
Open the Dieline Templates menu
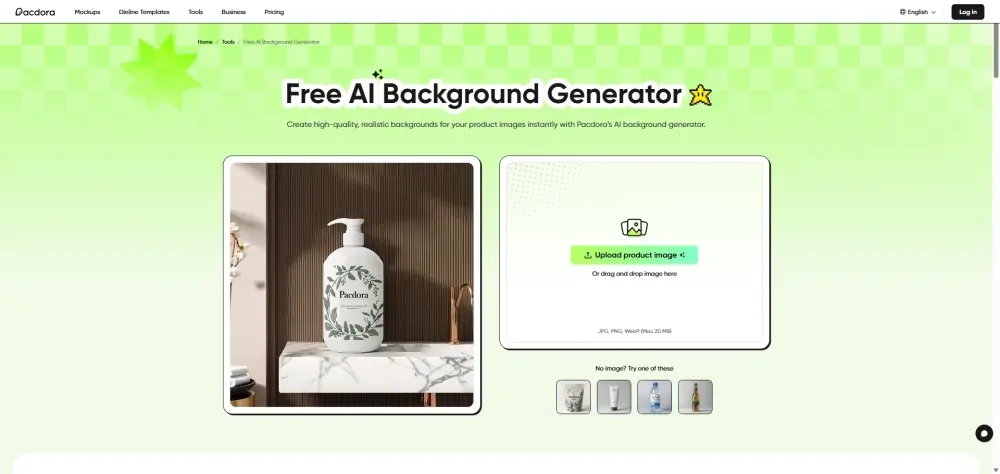point(144,11)
